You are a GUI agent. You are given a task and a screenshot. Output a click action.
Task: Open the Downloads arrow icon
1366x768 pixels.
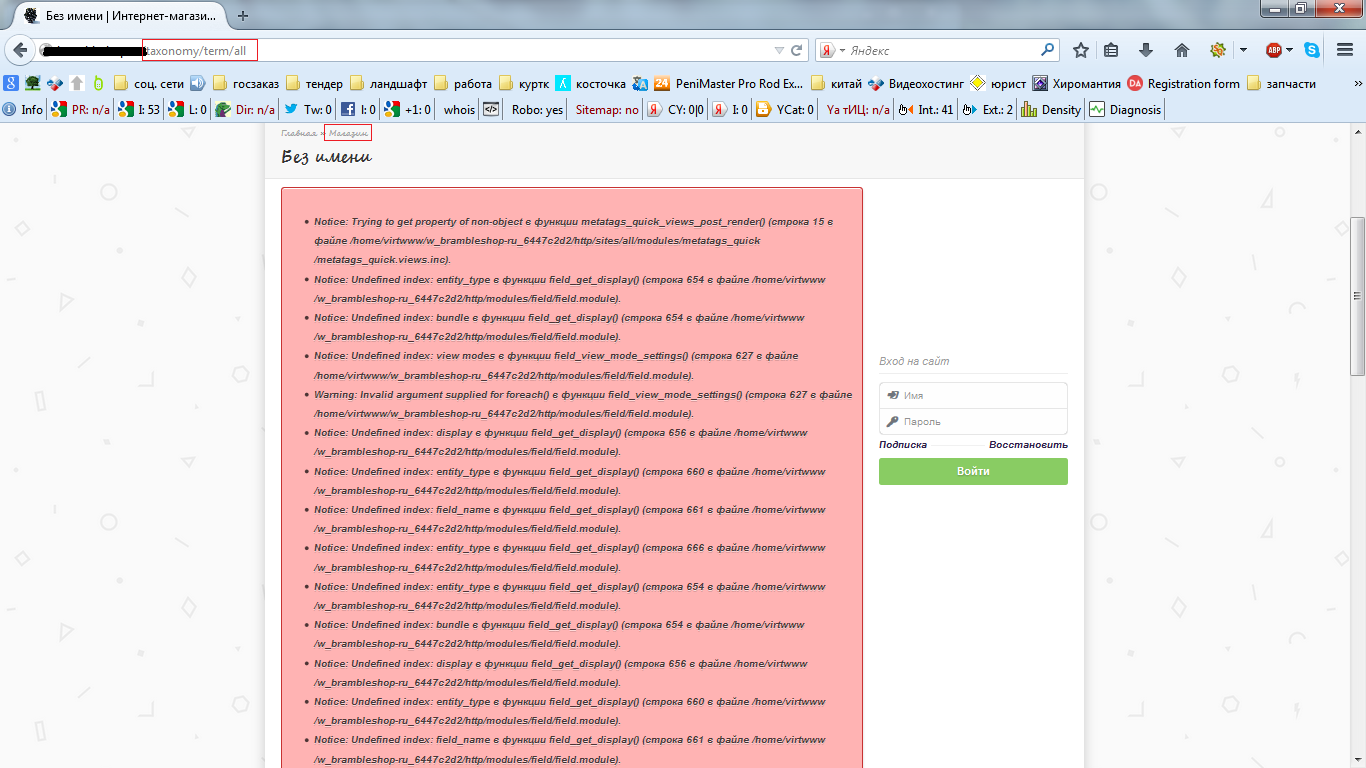tap(1146, 50)
